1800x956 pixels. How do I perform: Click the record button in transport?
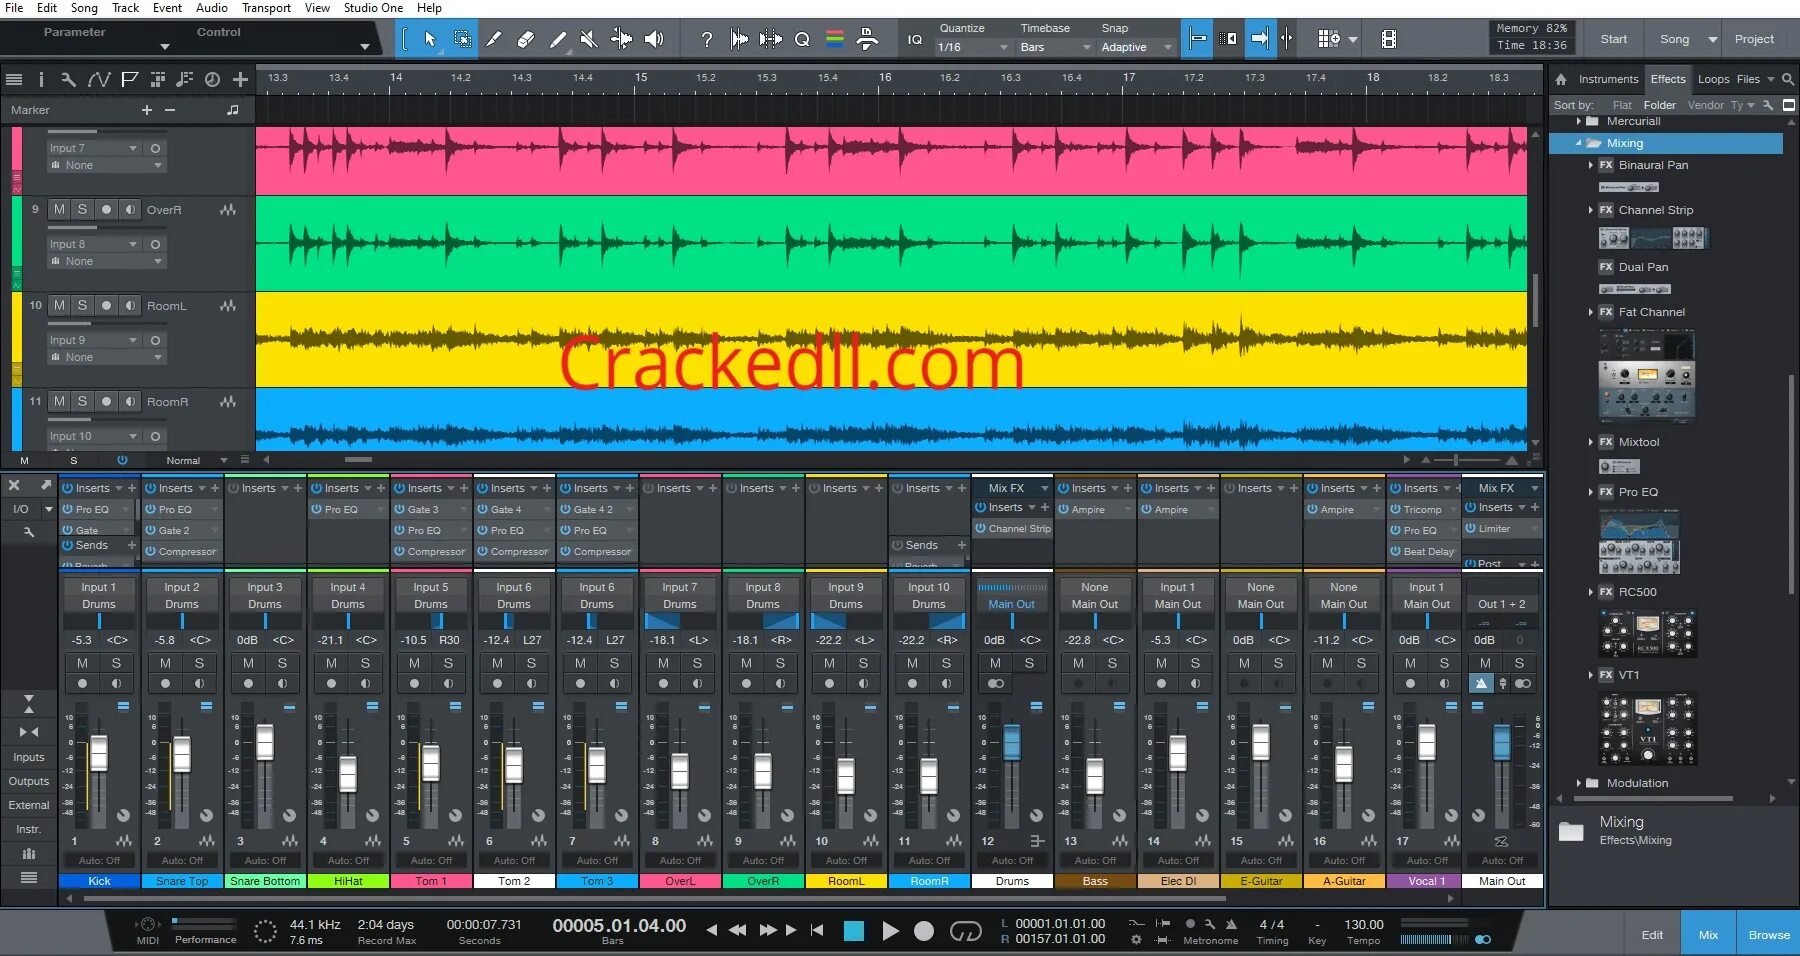924,931
